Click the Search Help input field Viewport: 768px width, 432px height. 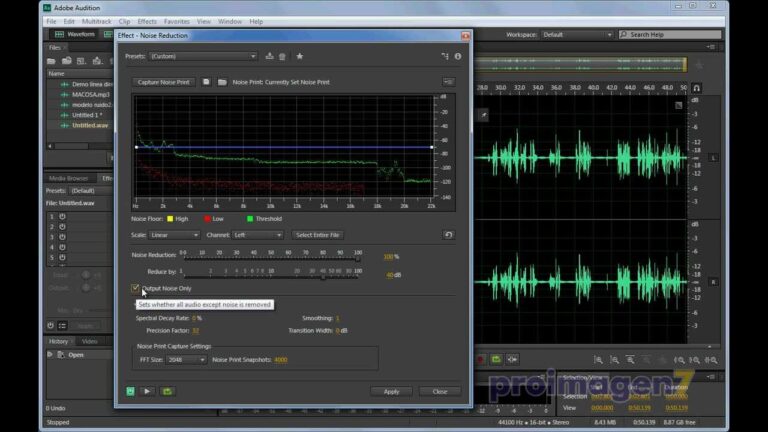point(670,35)
